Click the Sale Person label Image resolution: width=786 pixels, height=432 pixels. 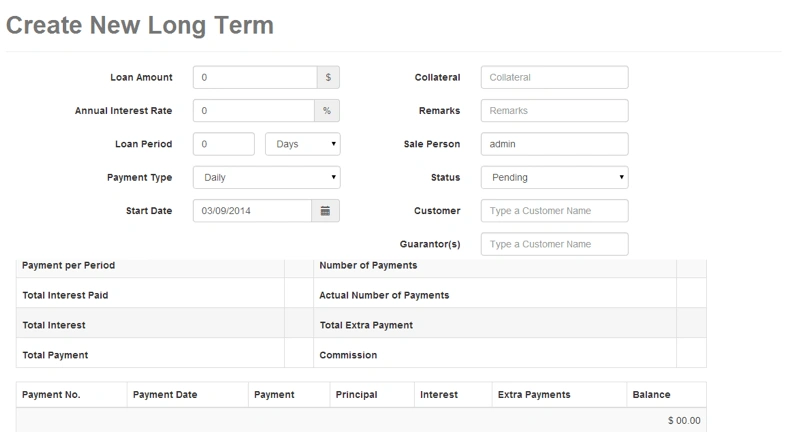pyautogui.click(x=432, y=144)
